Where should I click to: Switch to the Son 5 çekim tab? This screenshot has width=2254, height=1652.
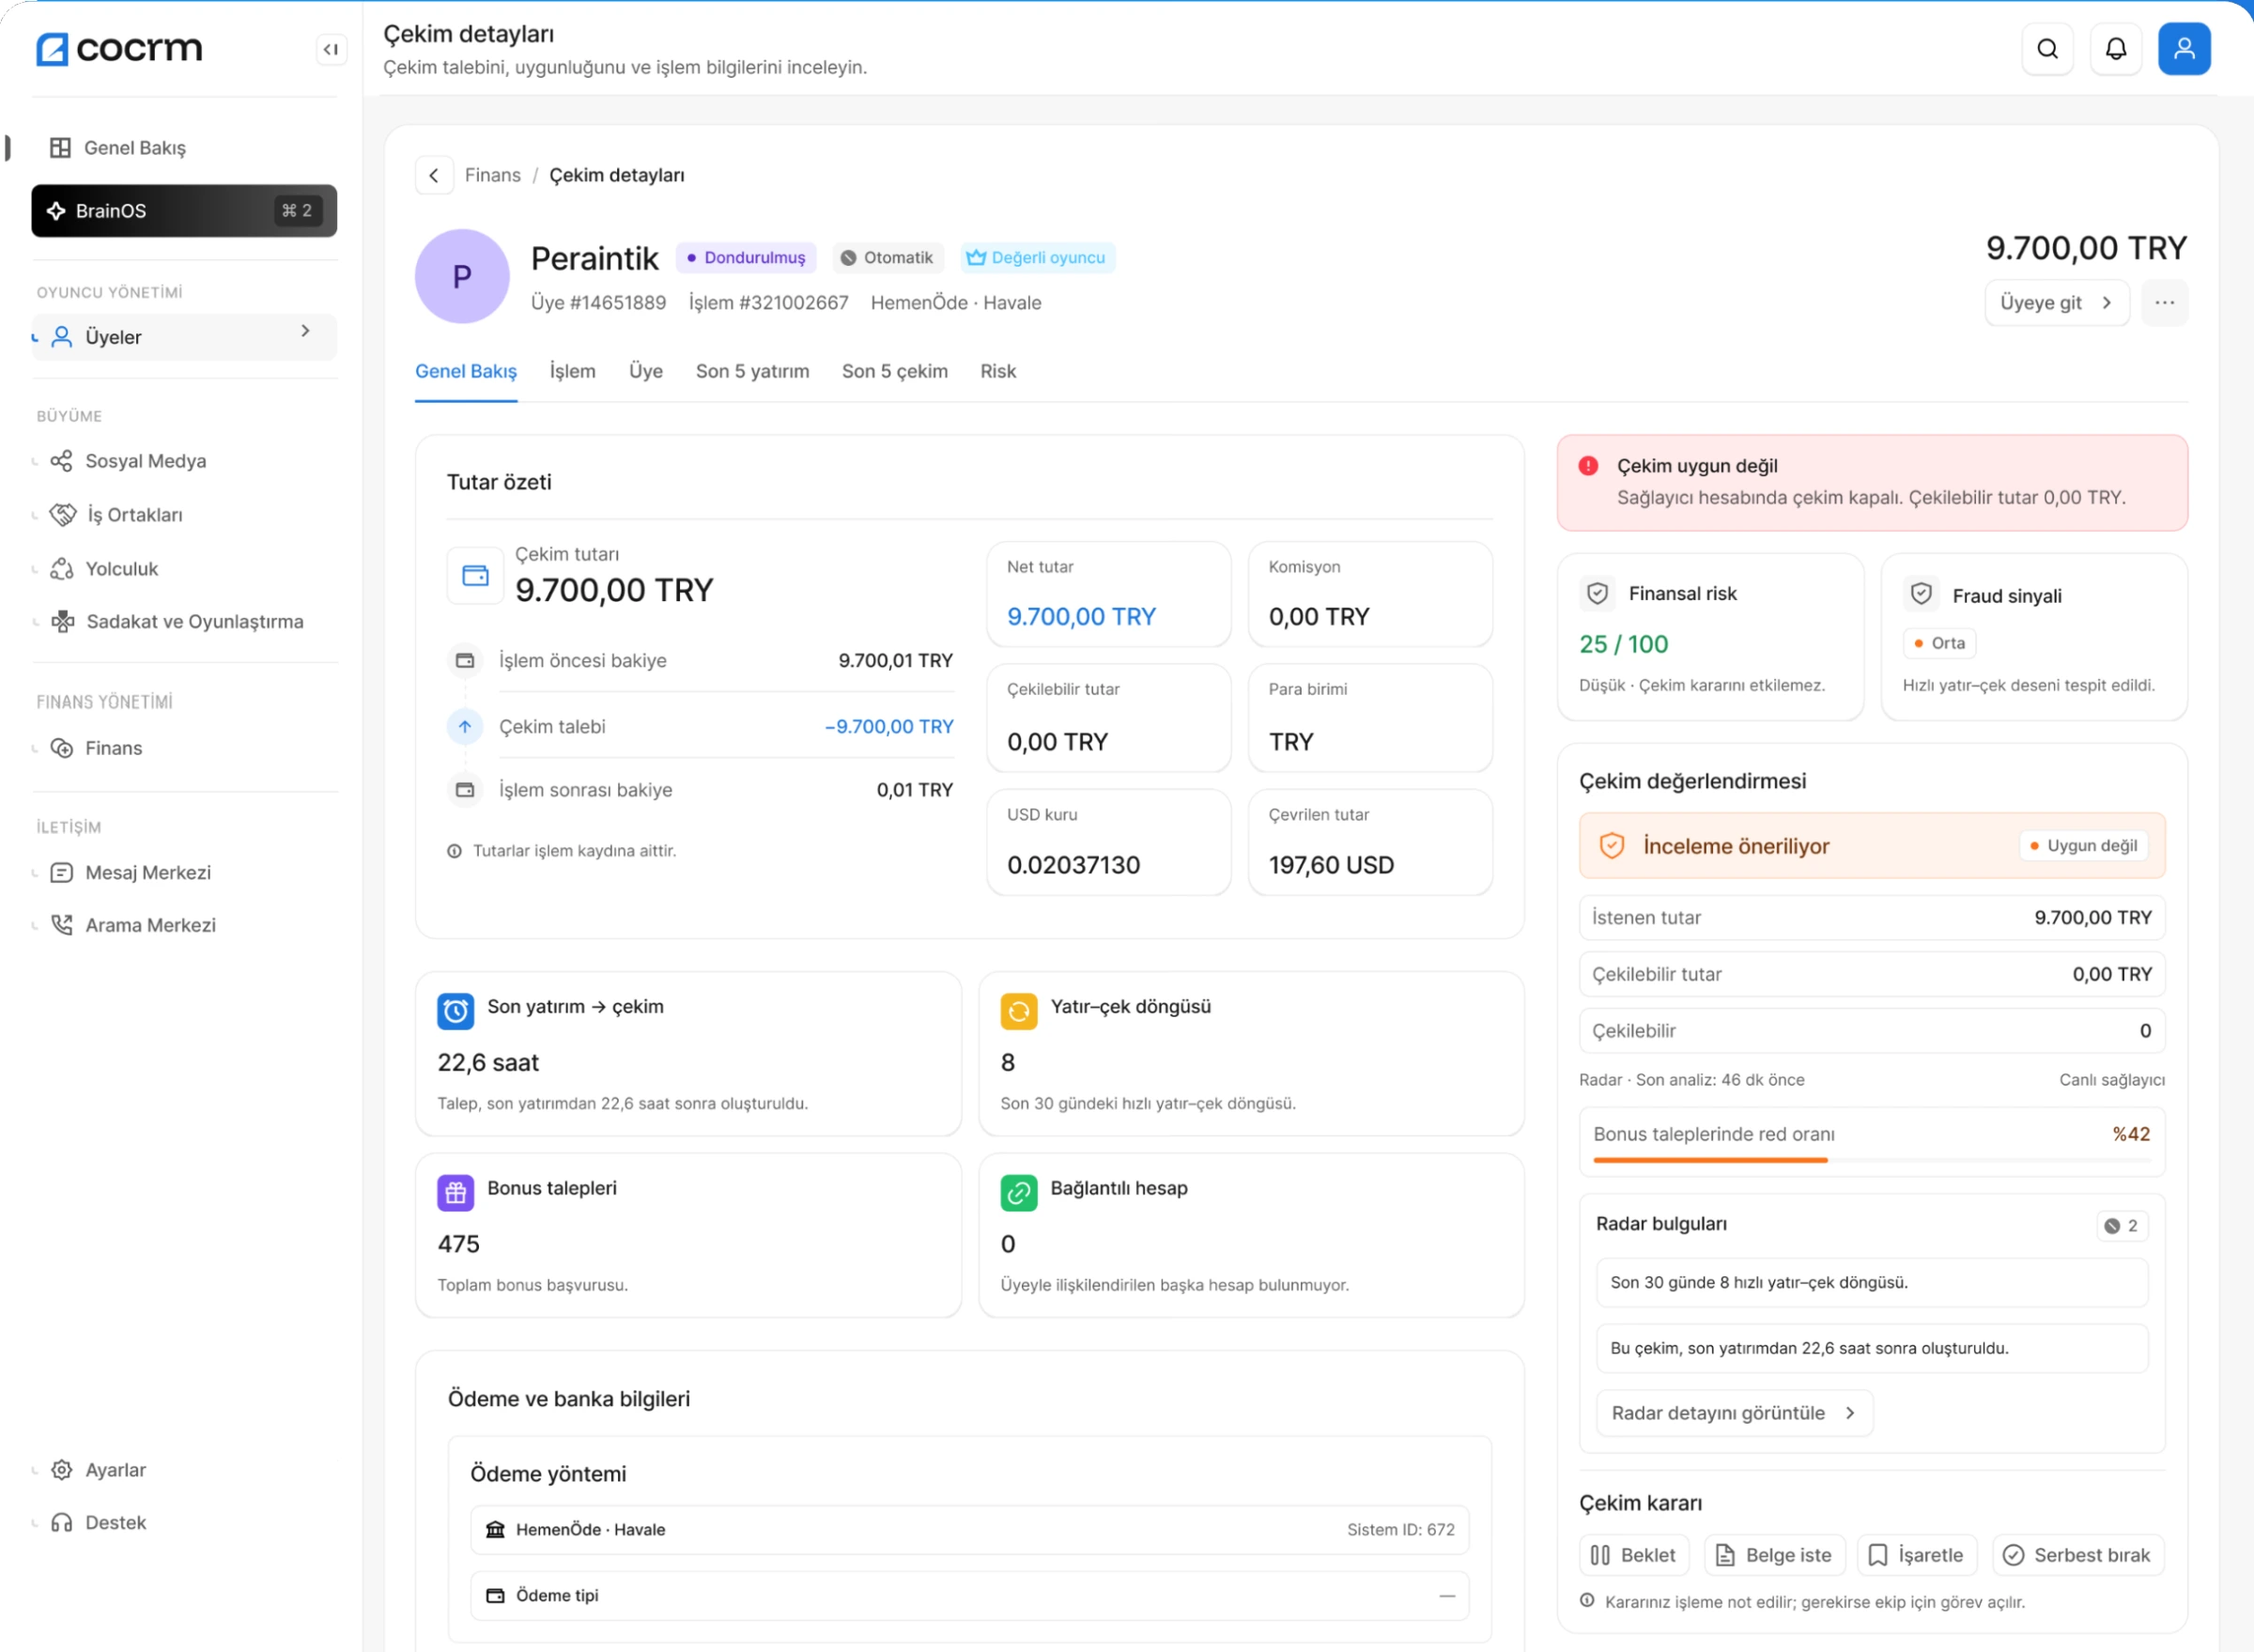(x=895, y=371)
